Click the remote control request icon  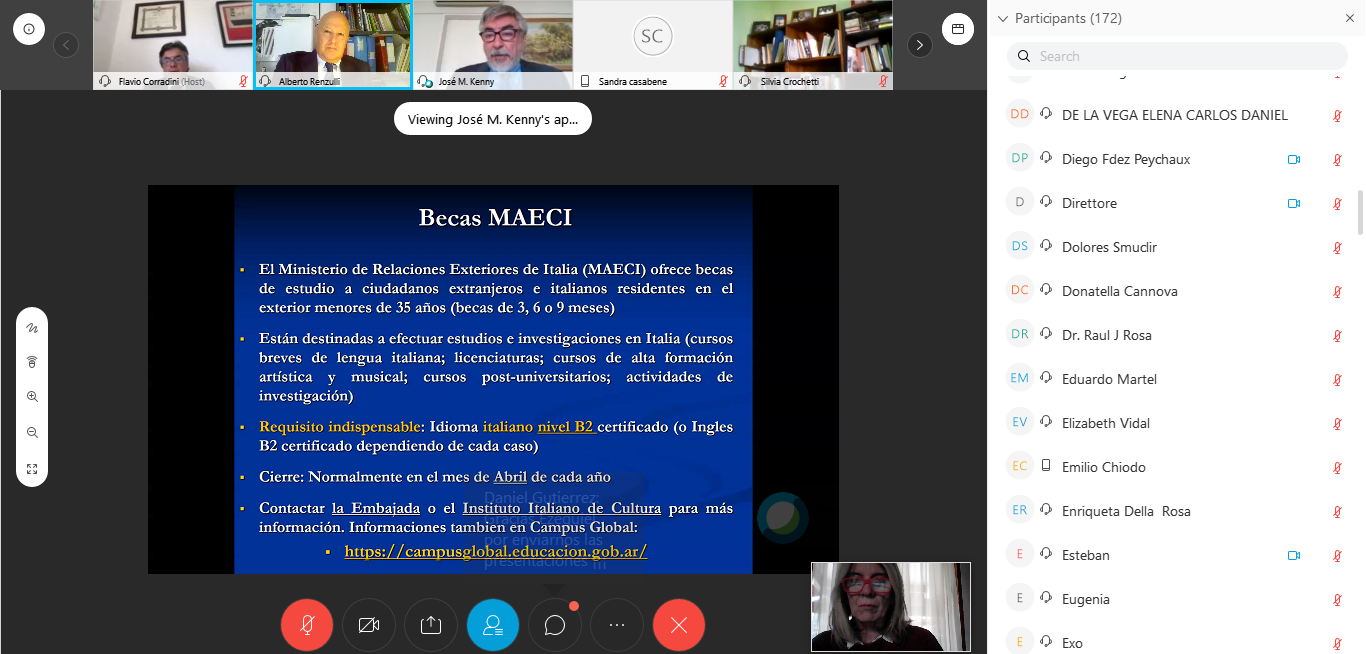pyautogui.click(x=32, y=362)
